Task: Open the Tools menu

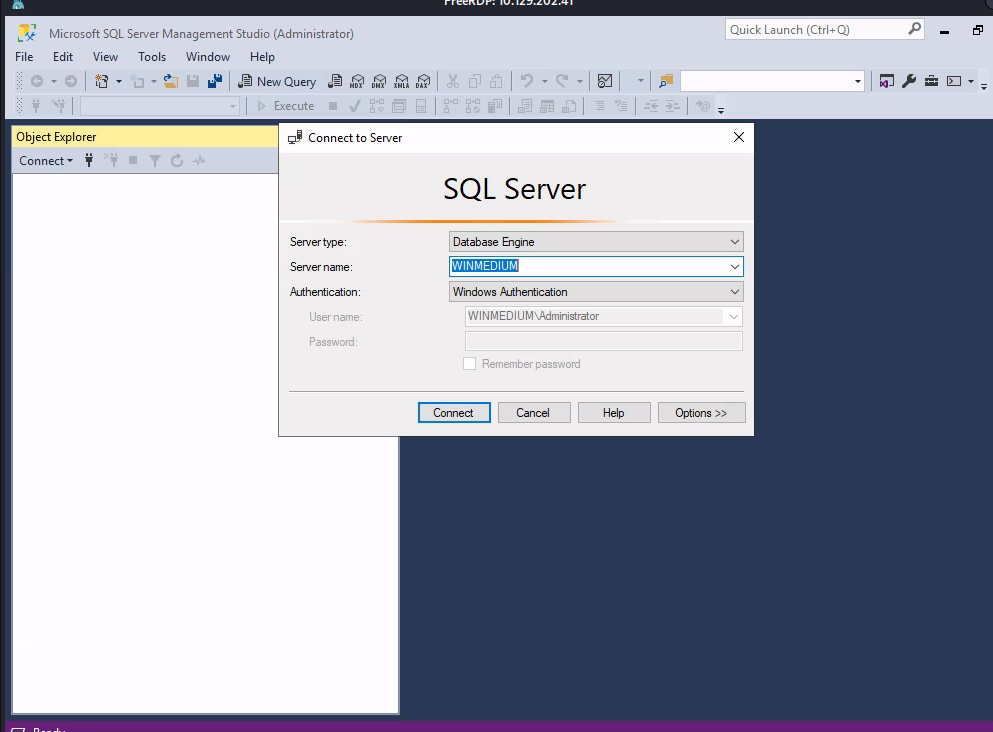Action: tap(152, 57)
